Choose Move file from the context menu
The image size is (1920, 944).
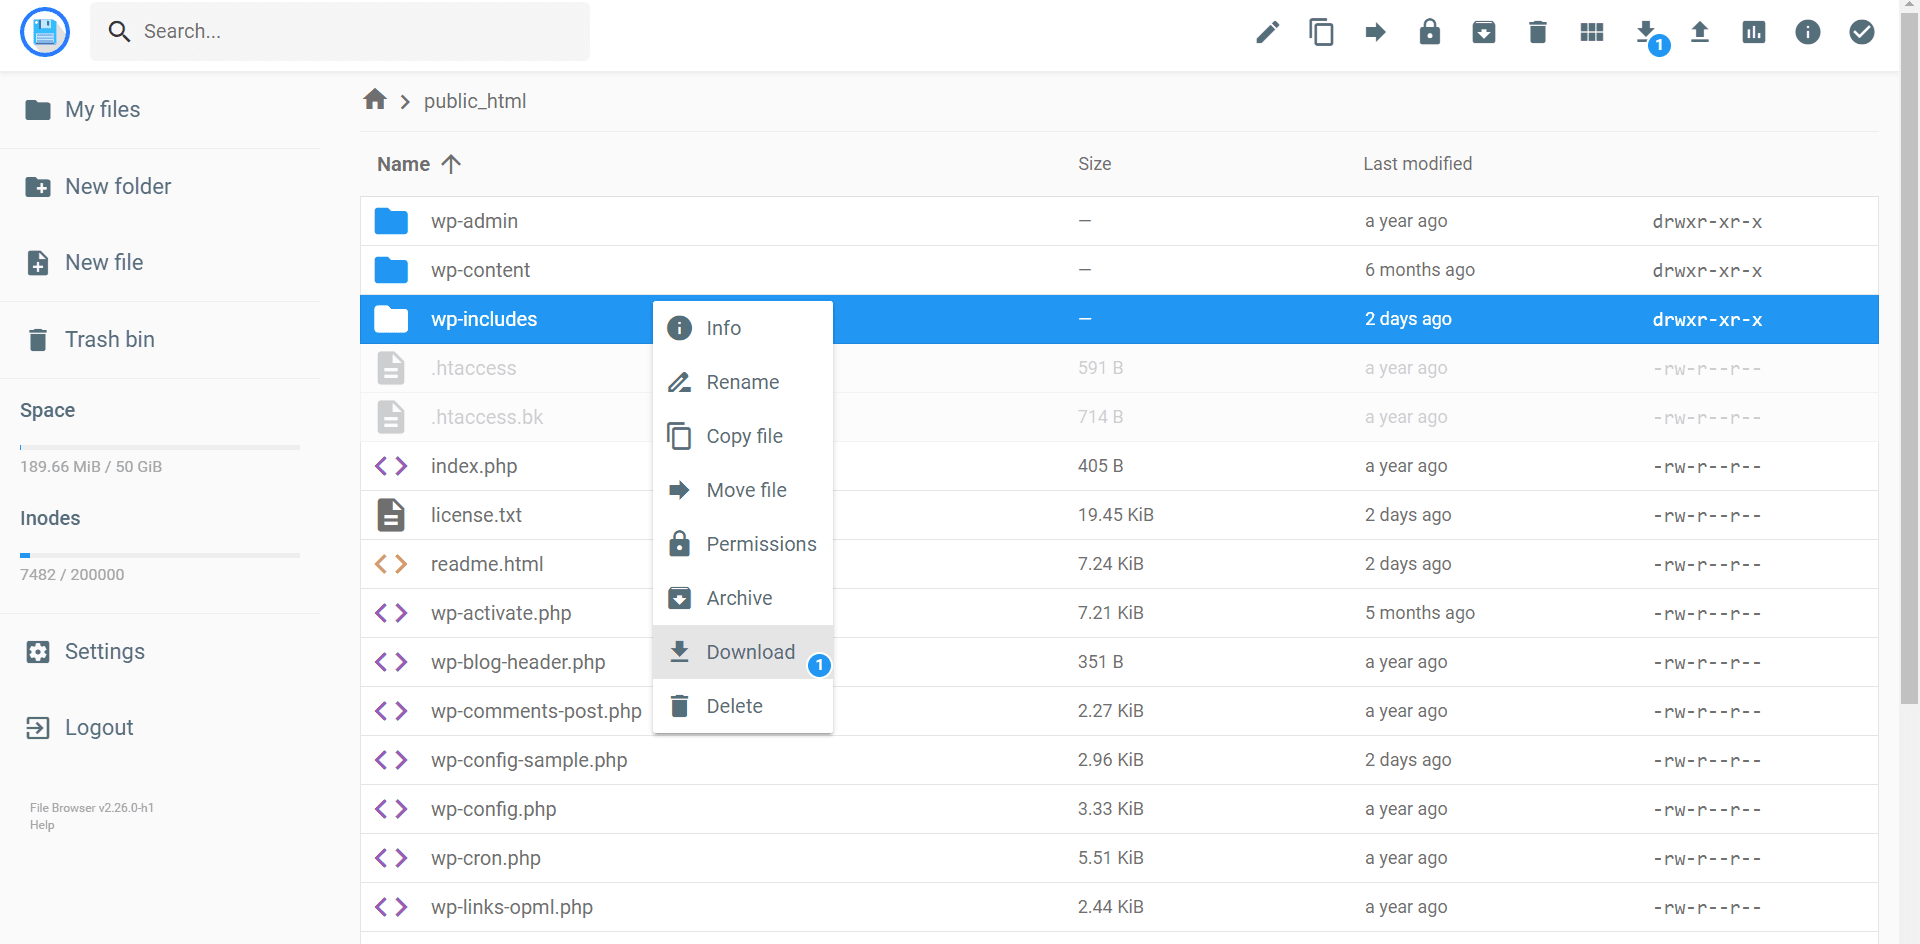tap(745, 490)
